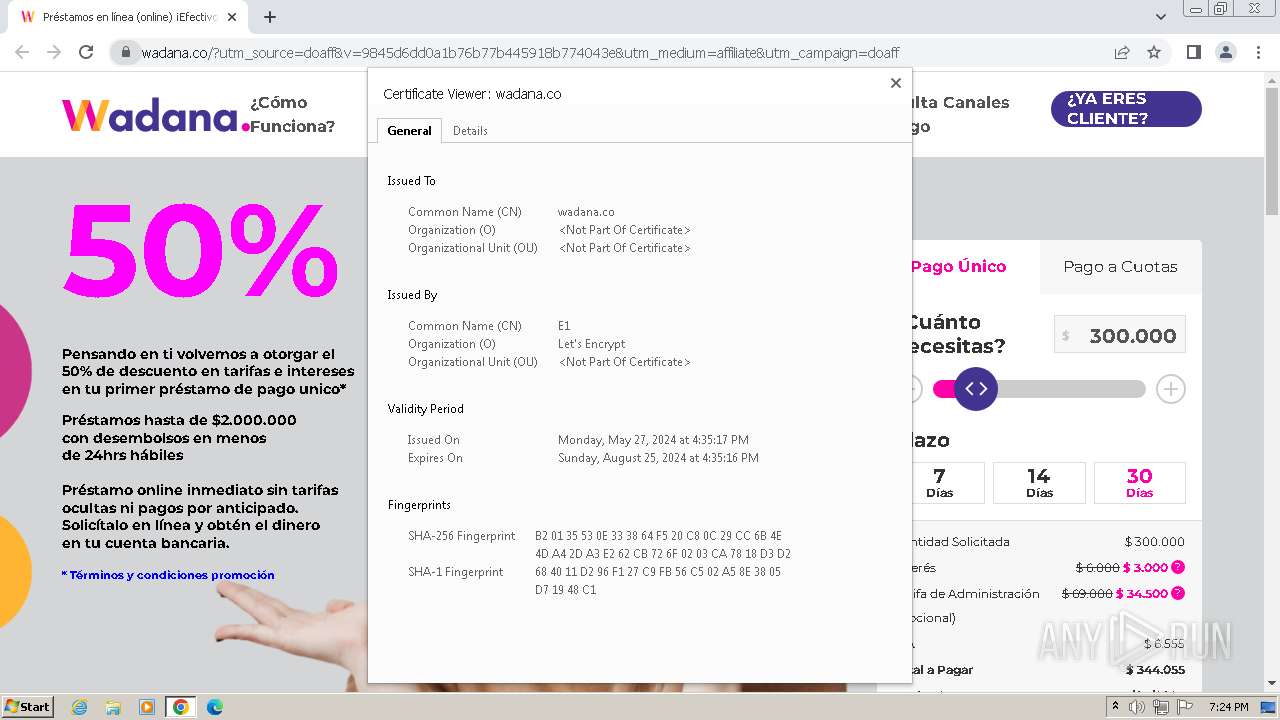Choose the 14 Días term
This screenshot has width=1280, height=720.
click(x=1039, y=482)
